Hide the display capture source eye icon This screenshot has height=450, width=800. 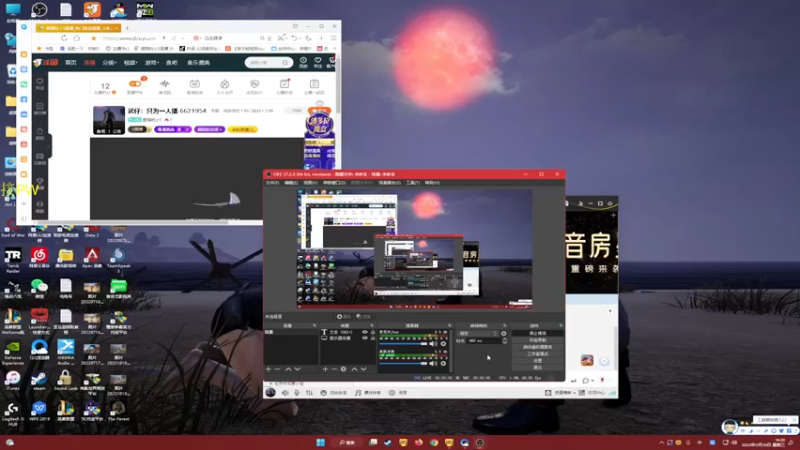click(365, 338)
